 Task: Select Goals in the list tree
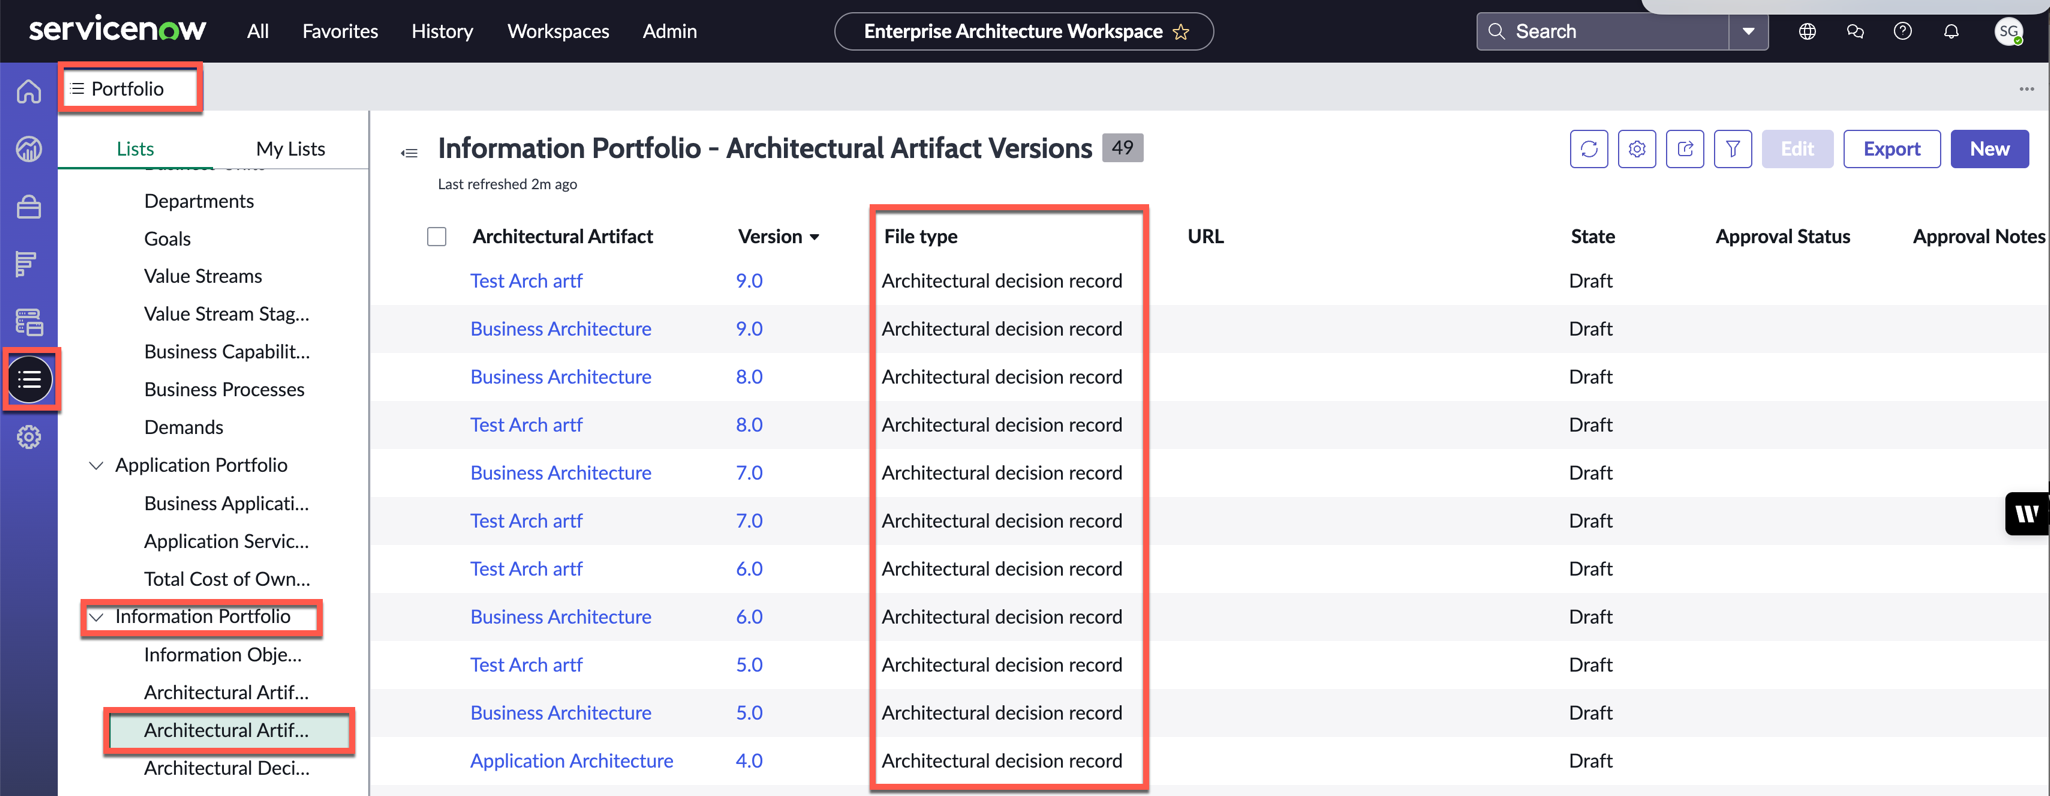click(x=167, y=239)
